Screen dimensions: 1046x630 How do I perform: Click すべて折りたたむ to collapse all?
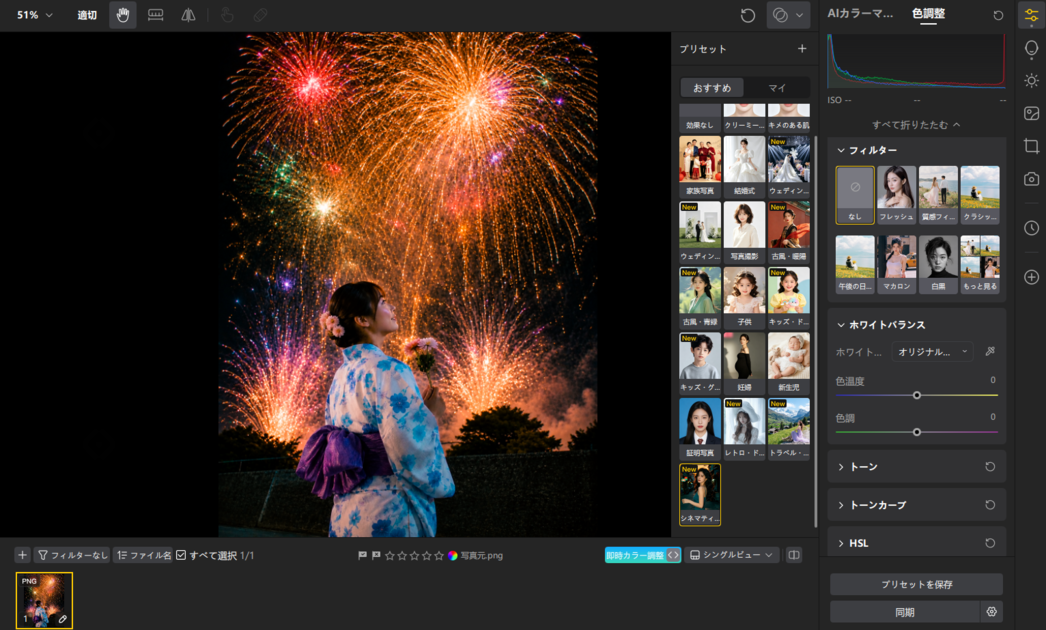point(916,125)
